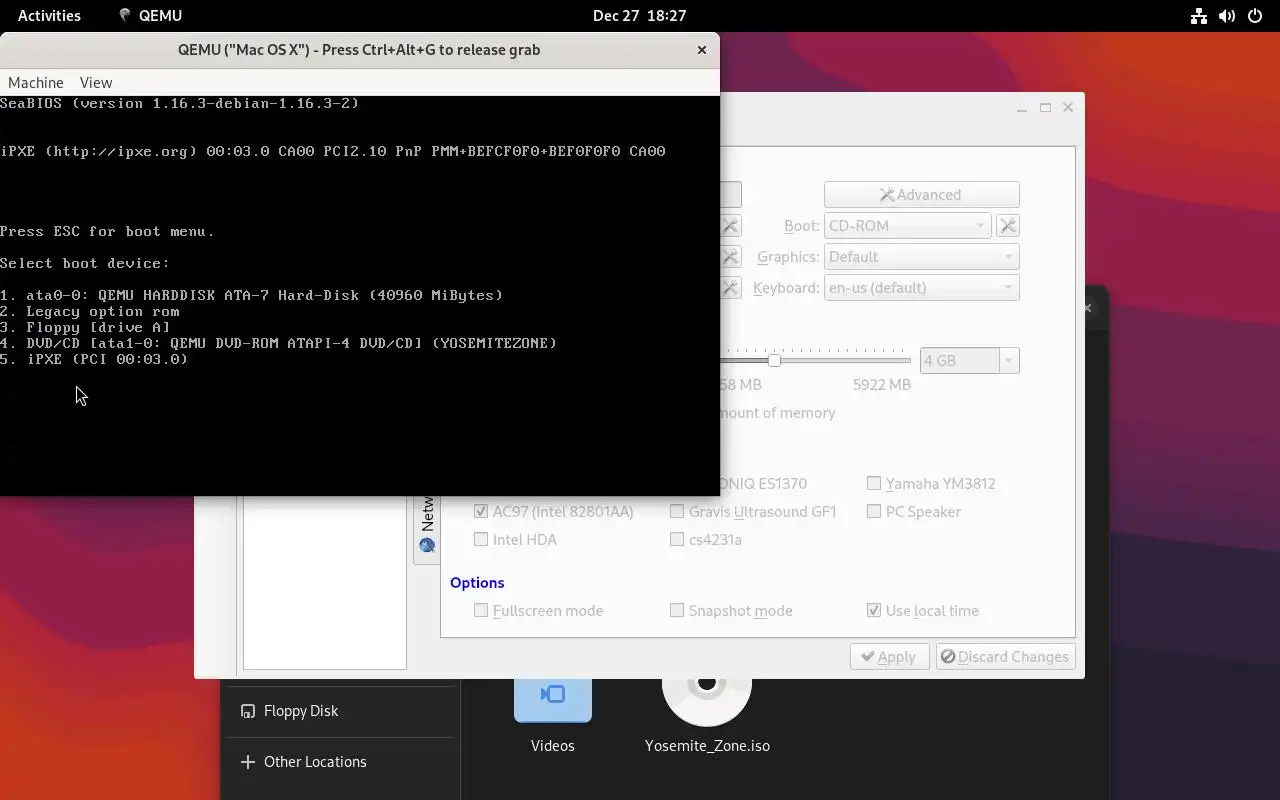This screenshot has height=800, width=1280.
Task: Click boot entry 4 DVD/CD YOSEMITEZONE
Action: [x=279, y=343]
